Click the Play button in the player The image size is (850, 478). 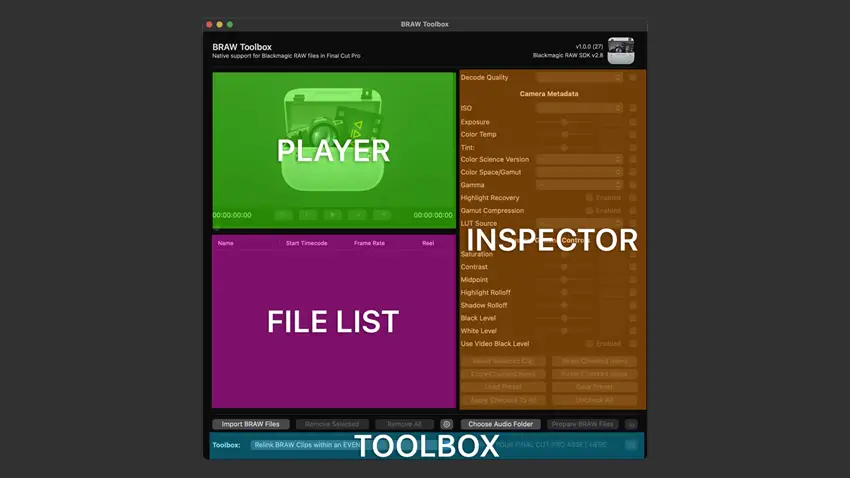[x=332, y=215]
